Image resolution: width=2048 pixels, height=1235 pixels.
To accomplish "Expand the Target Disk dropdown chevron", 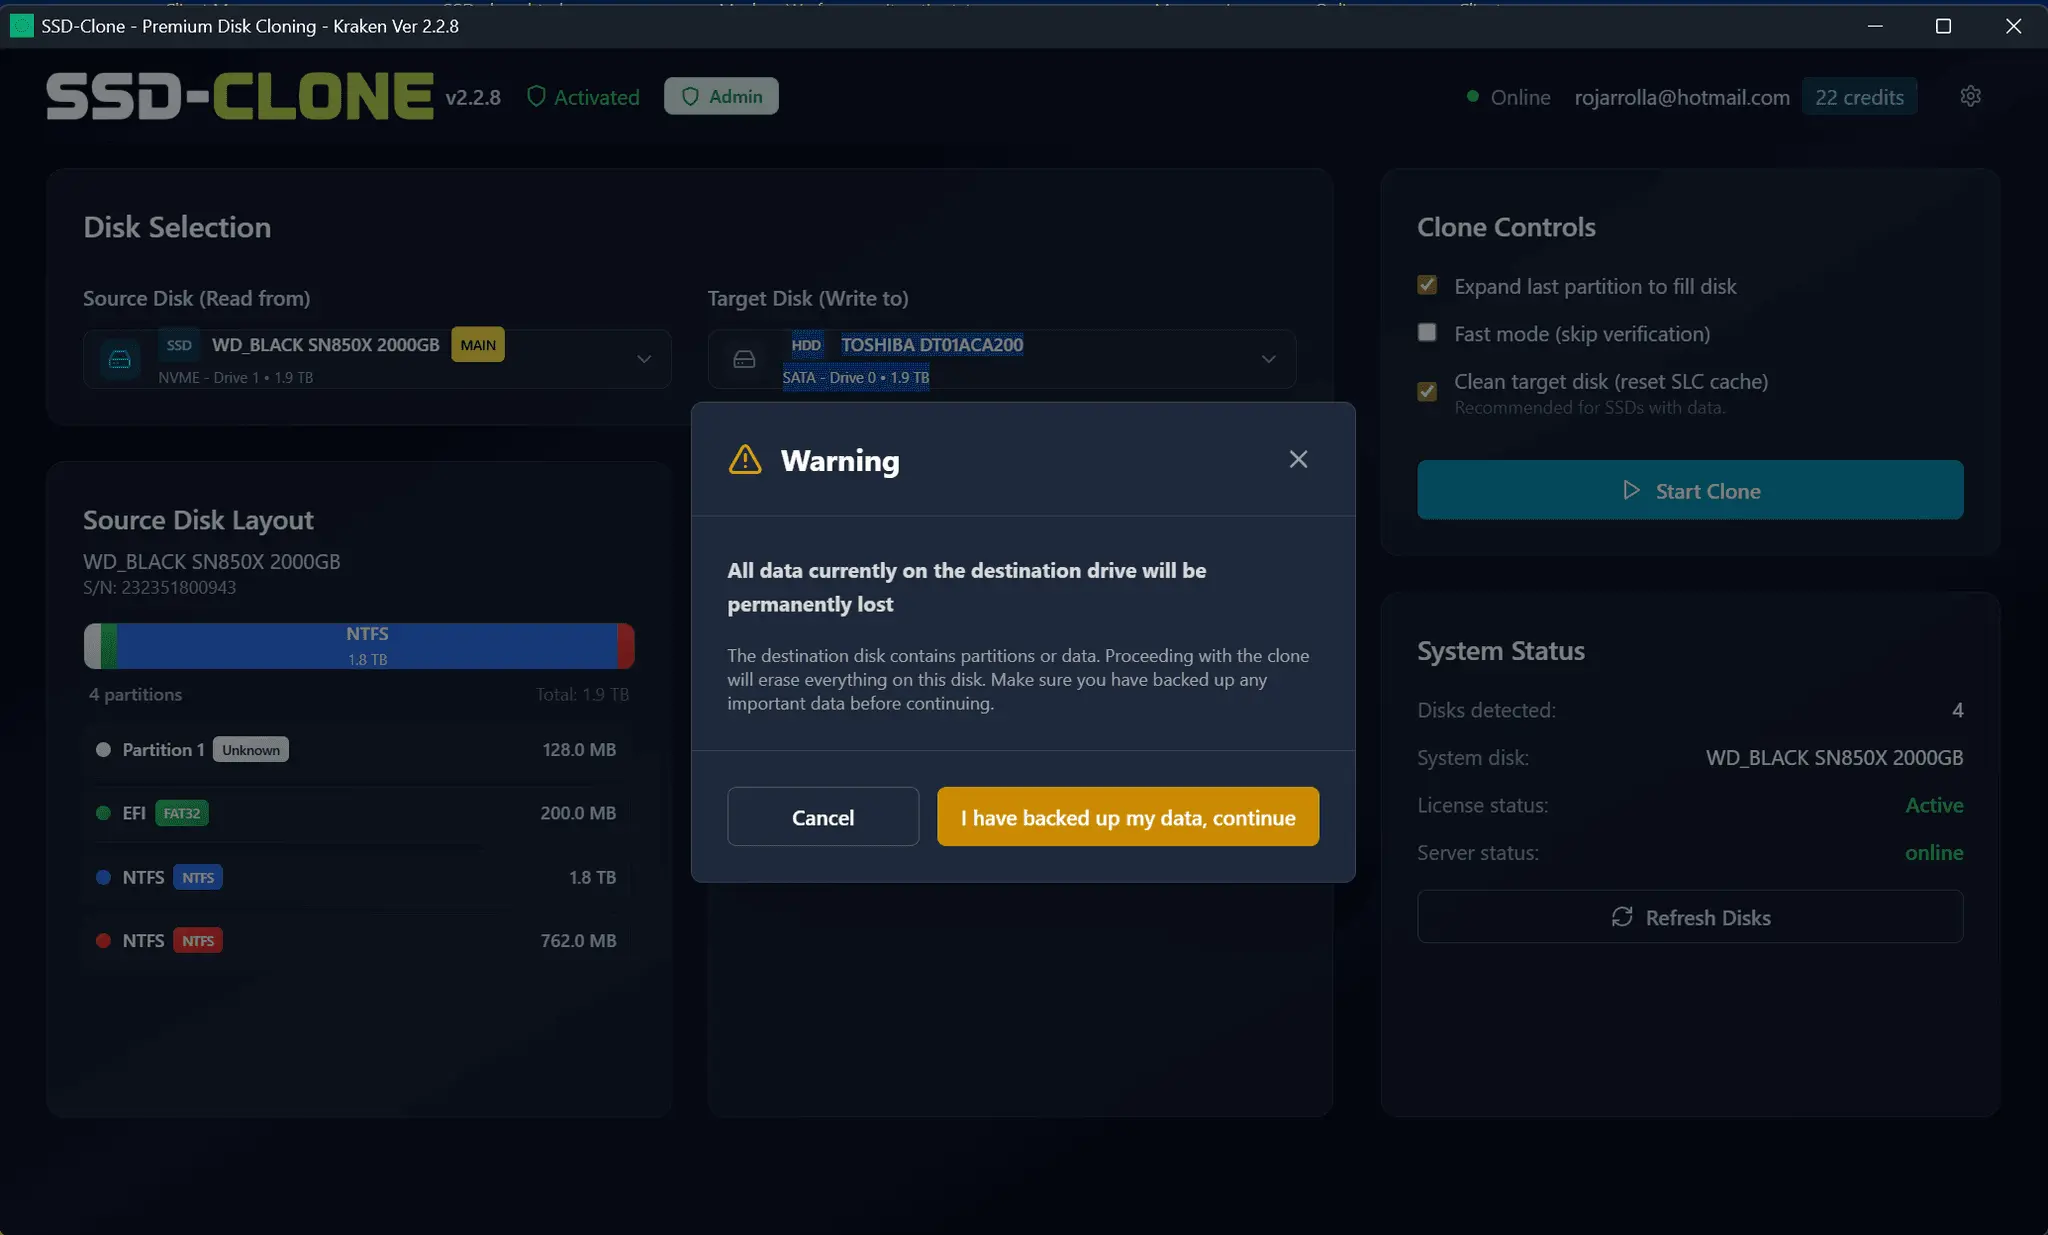I will click(1268, 359).
